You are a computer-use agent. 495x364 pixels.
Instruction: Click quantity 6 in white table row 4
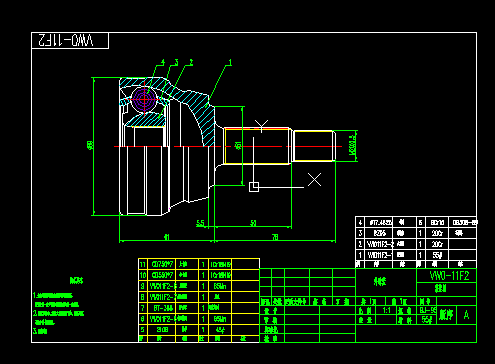pos(420,222)
